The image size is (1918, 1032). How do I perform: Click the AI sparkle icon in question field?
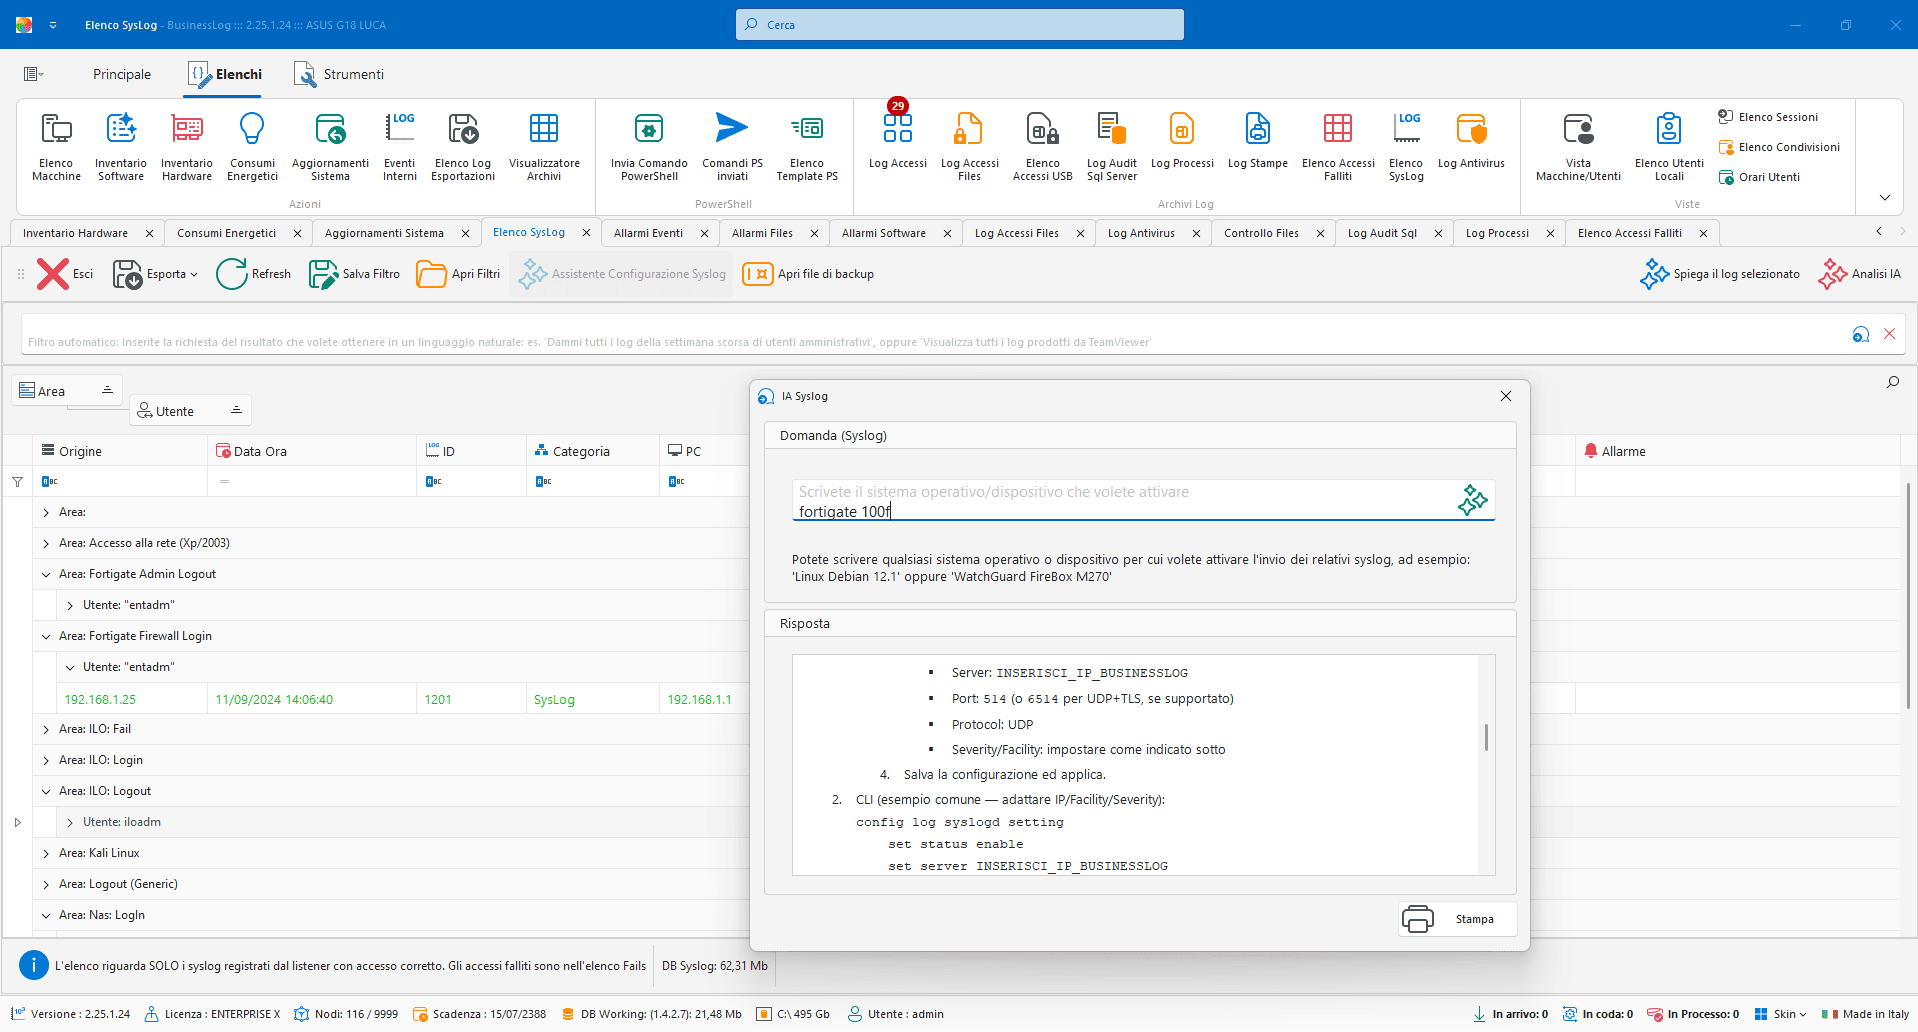pos(1472,500)
